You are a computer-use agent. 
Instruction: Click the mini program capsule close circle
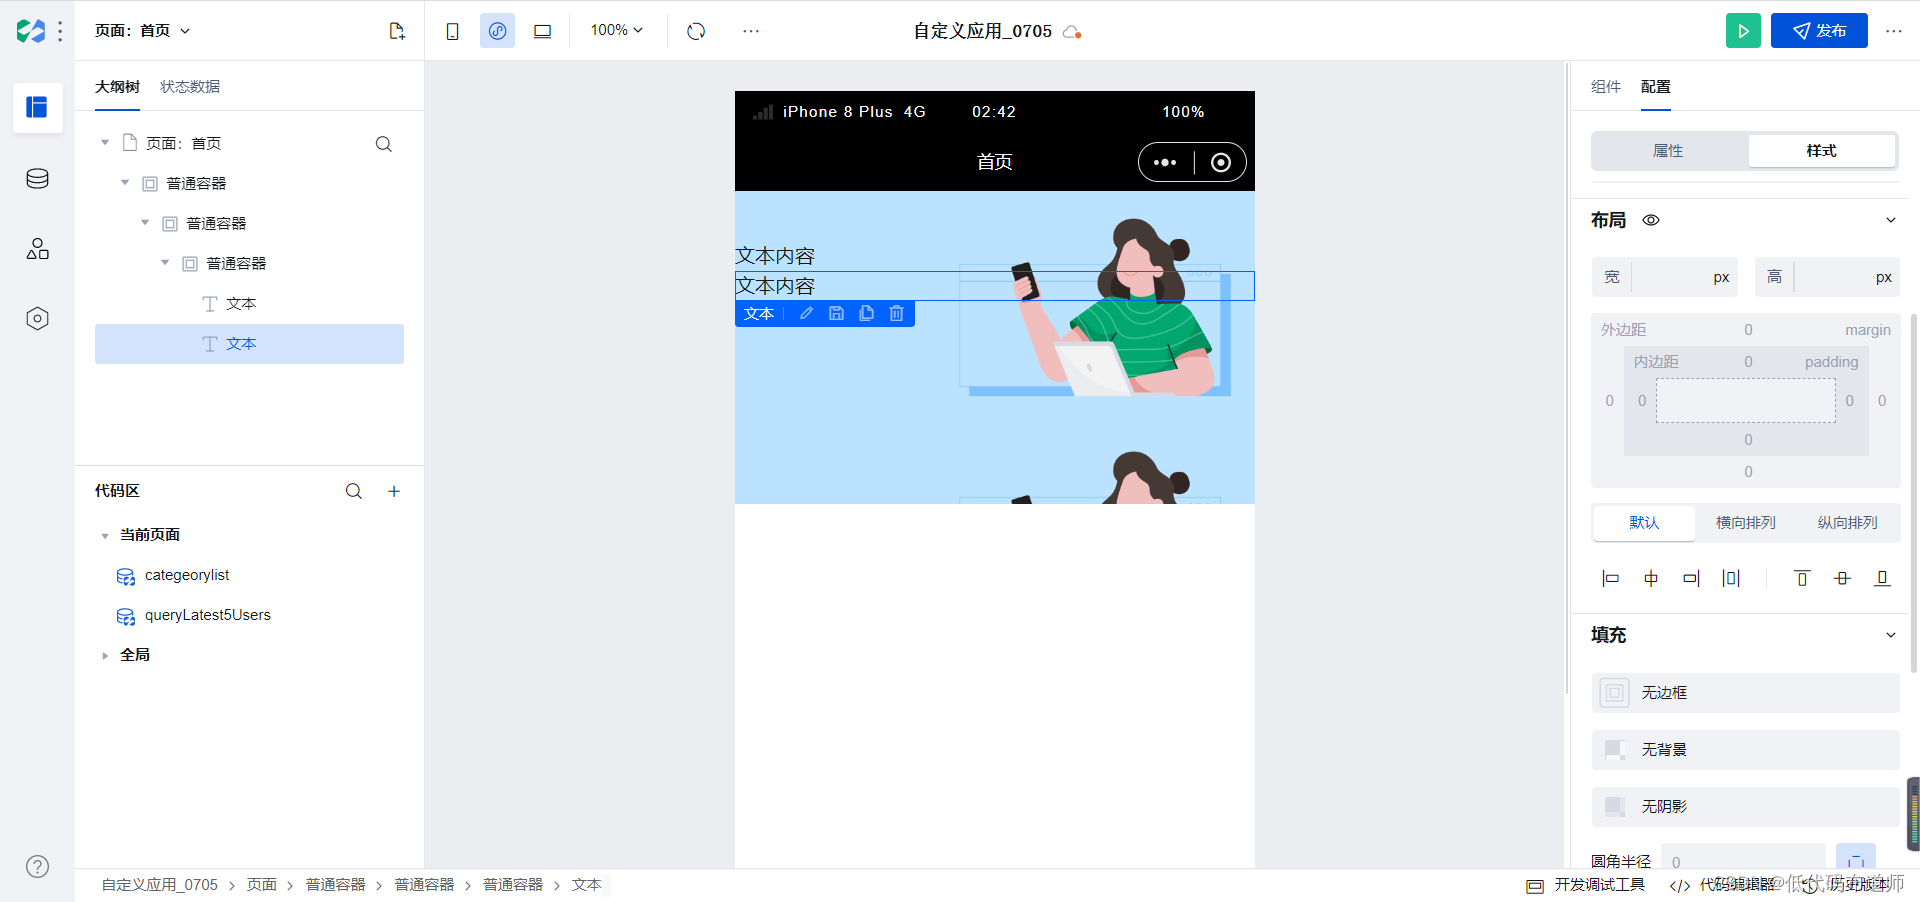tap(1221, 163)
